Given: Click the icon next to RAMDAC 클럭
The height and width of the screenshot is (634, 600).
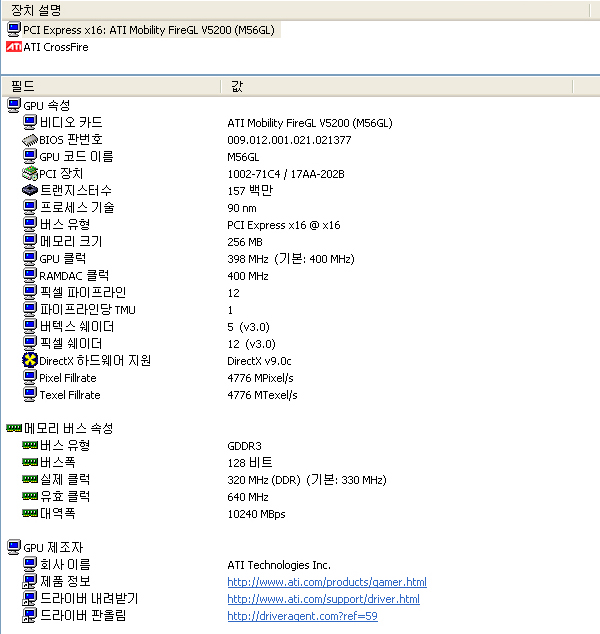Looking at the screenshot, I should (x=30, y=275).
